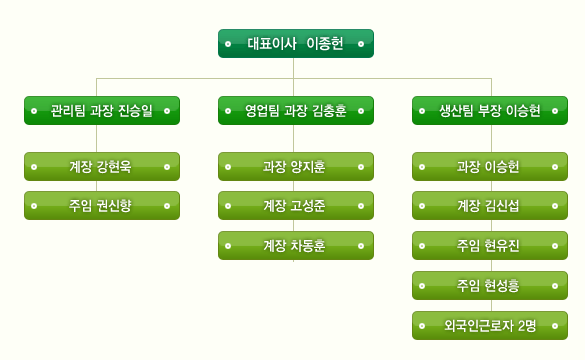This screenshot has width=585, height=360.
Task: Click right dot on 대표이사 이종헌 box
Action: click(x=361, y=44)
